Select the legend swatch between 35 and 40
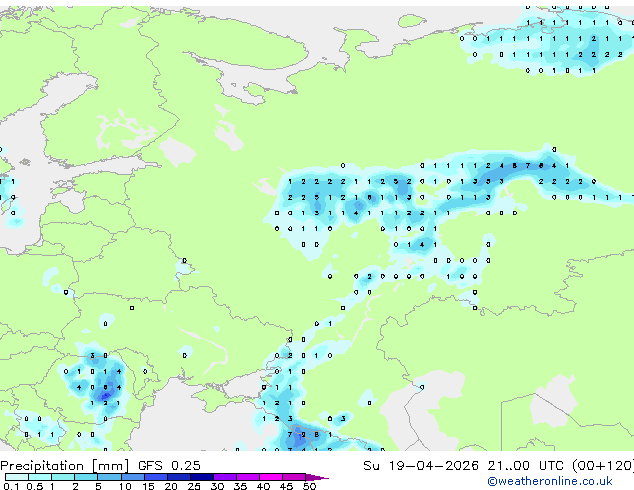 [x=247, y=477]
